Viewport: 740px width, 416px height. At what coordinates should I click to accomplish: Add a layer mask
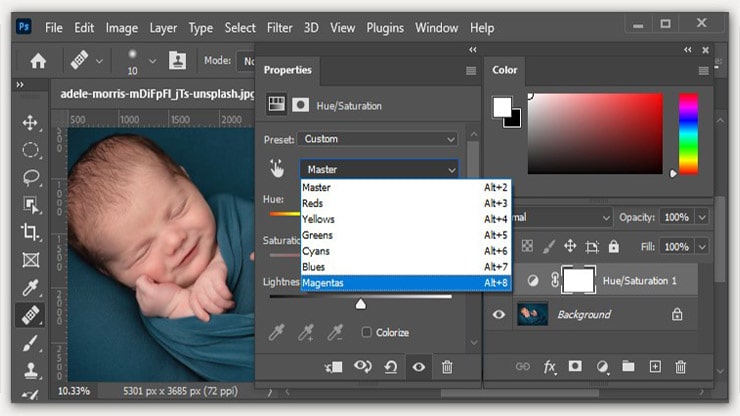[575, 366]
